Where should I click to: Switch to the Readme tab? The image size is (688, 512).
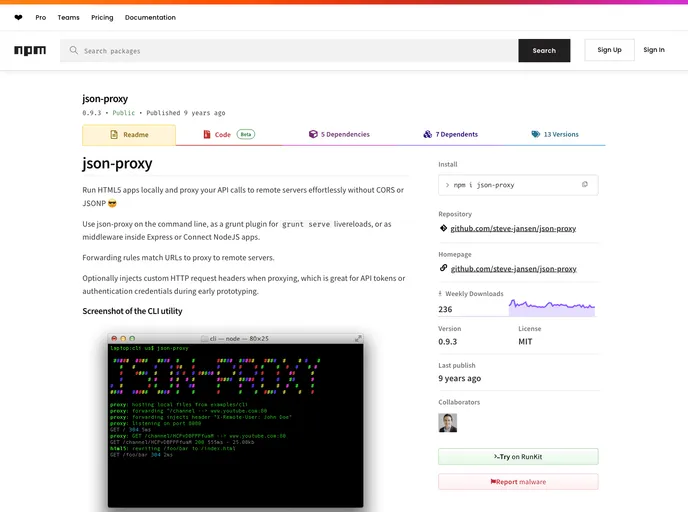pos(129,135)
